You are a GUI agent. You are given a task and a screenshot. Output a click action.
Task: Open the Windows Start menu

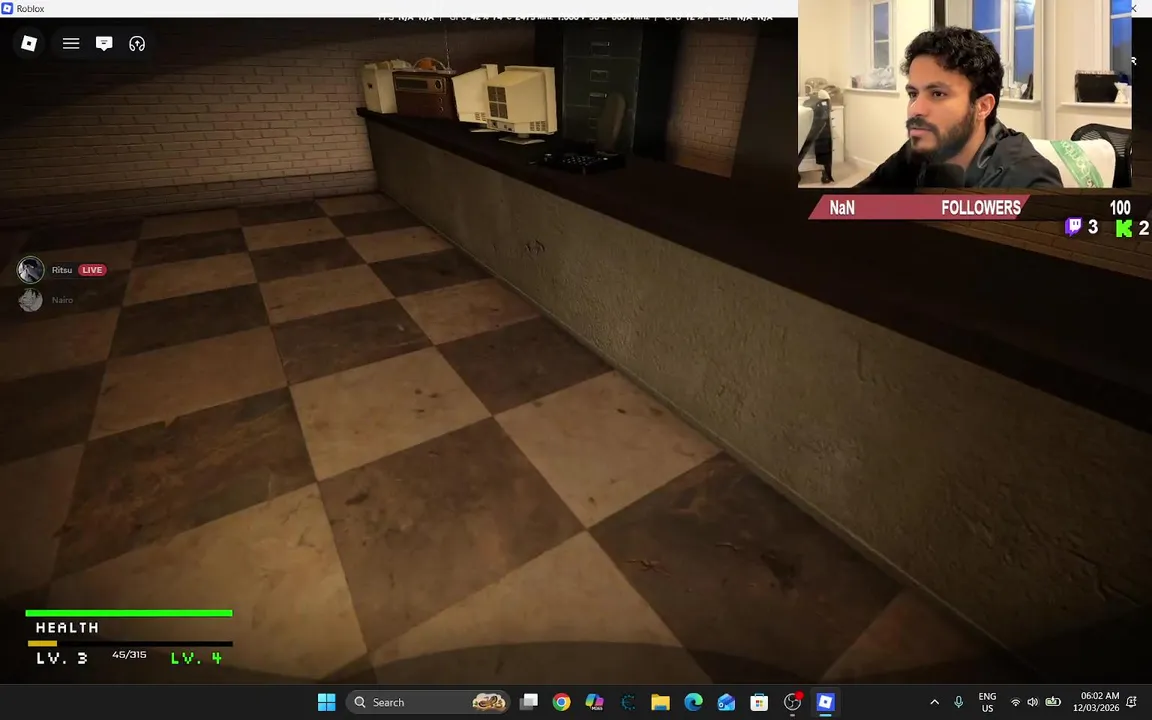326,702
